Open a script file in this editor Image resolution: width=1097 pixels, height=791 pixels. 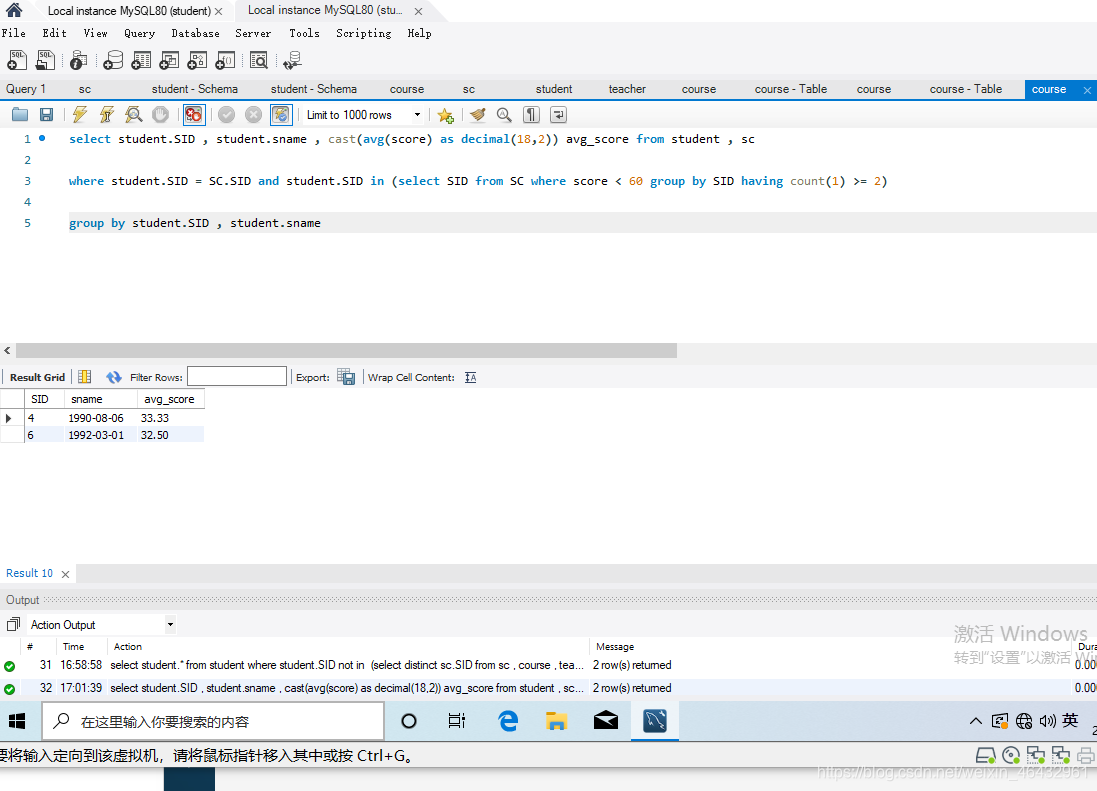pos(20,115)
